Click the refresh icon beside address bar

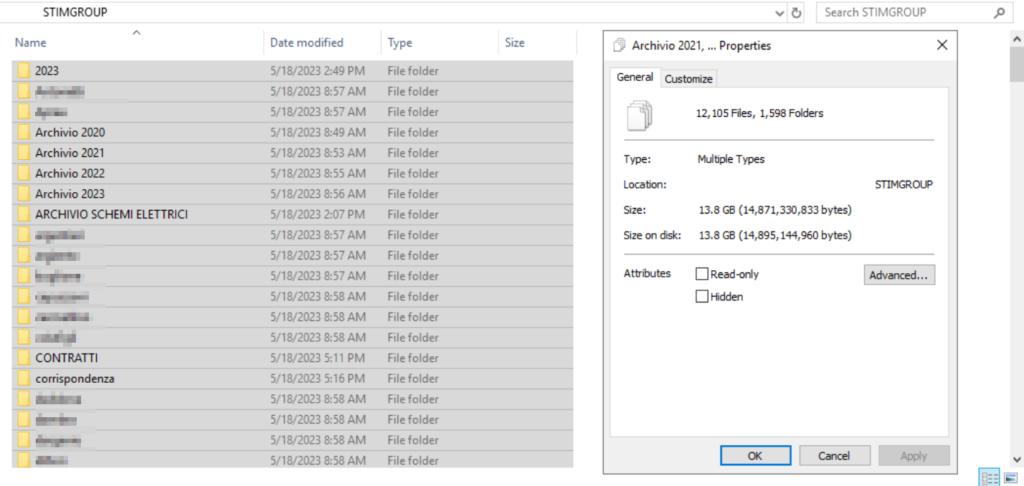pyautogui.click(x=796, y=13)
